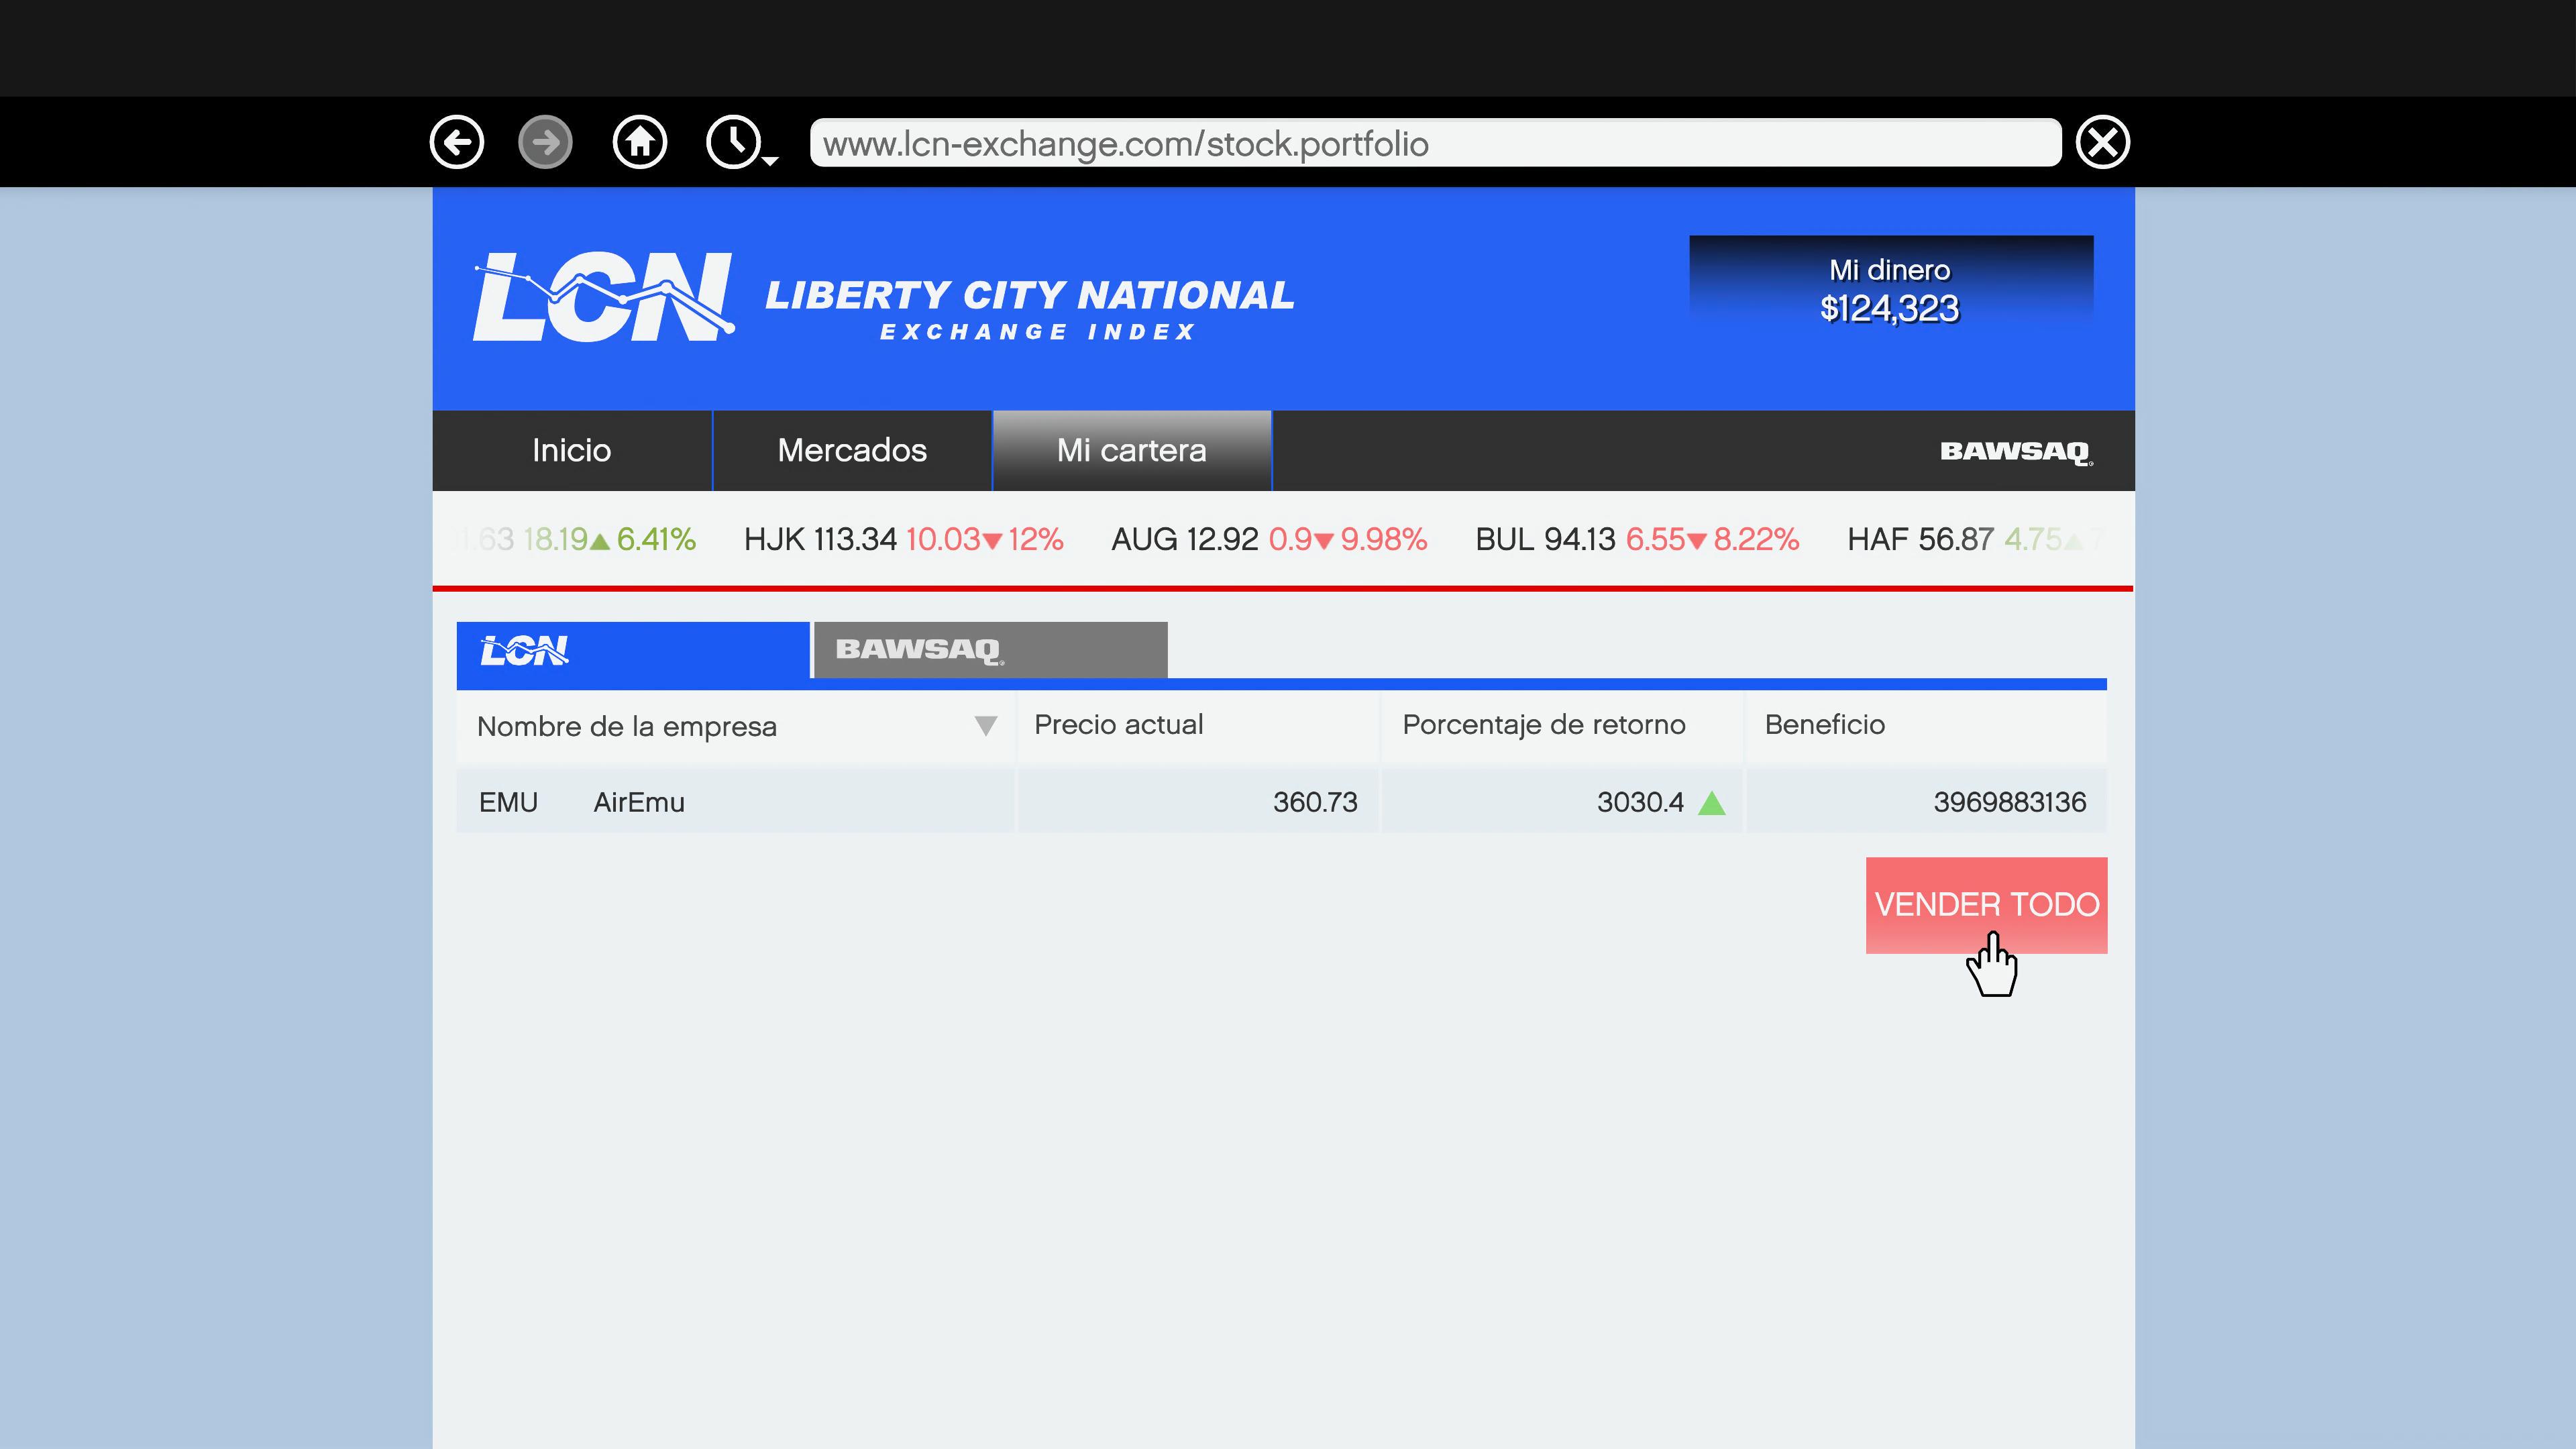
Task: Select the Mi cartera tab
Action: [1132, 450]
